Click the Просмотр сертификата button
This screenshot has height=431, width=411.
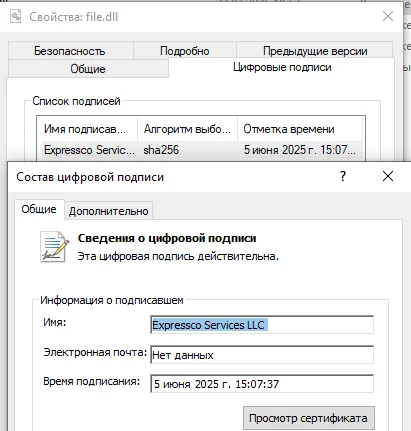point(309,418)
